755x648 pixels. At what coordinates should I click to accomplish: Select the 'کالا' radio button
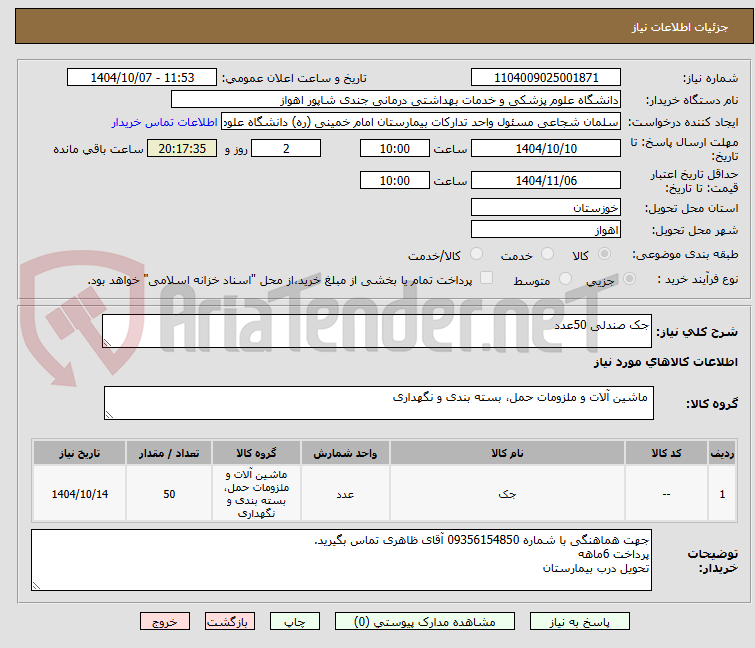coord(604,254)
